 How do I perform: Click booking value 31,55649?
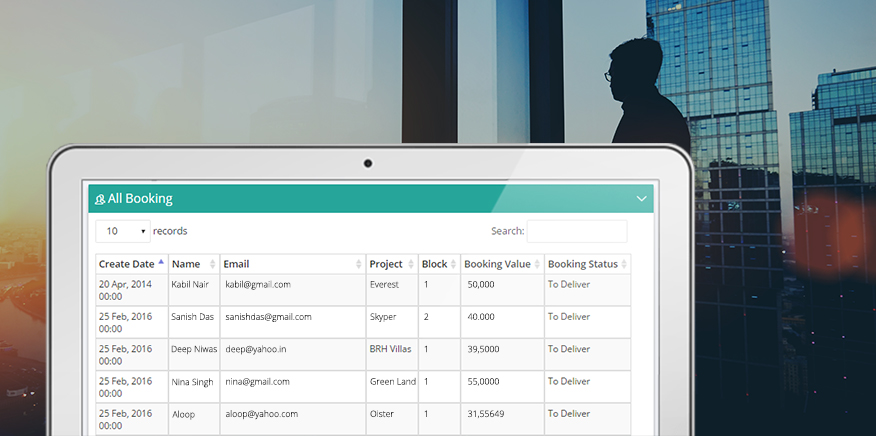pos(485,414)
